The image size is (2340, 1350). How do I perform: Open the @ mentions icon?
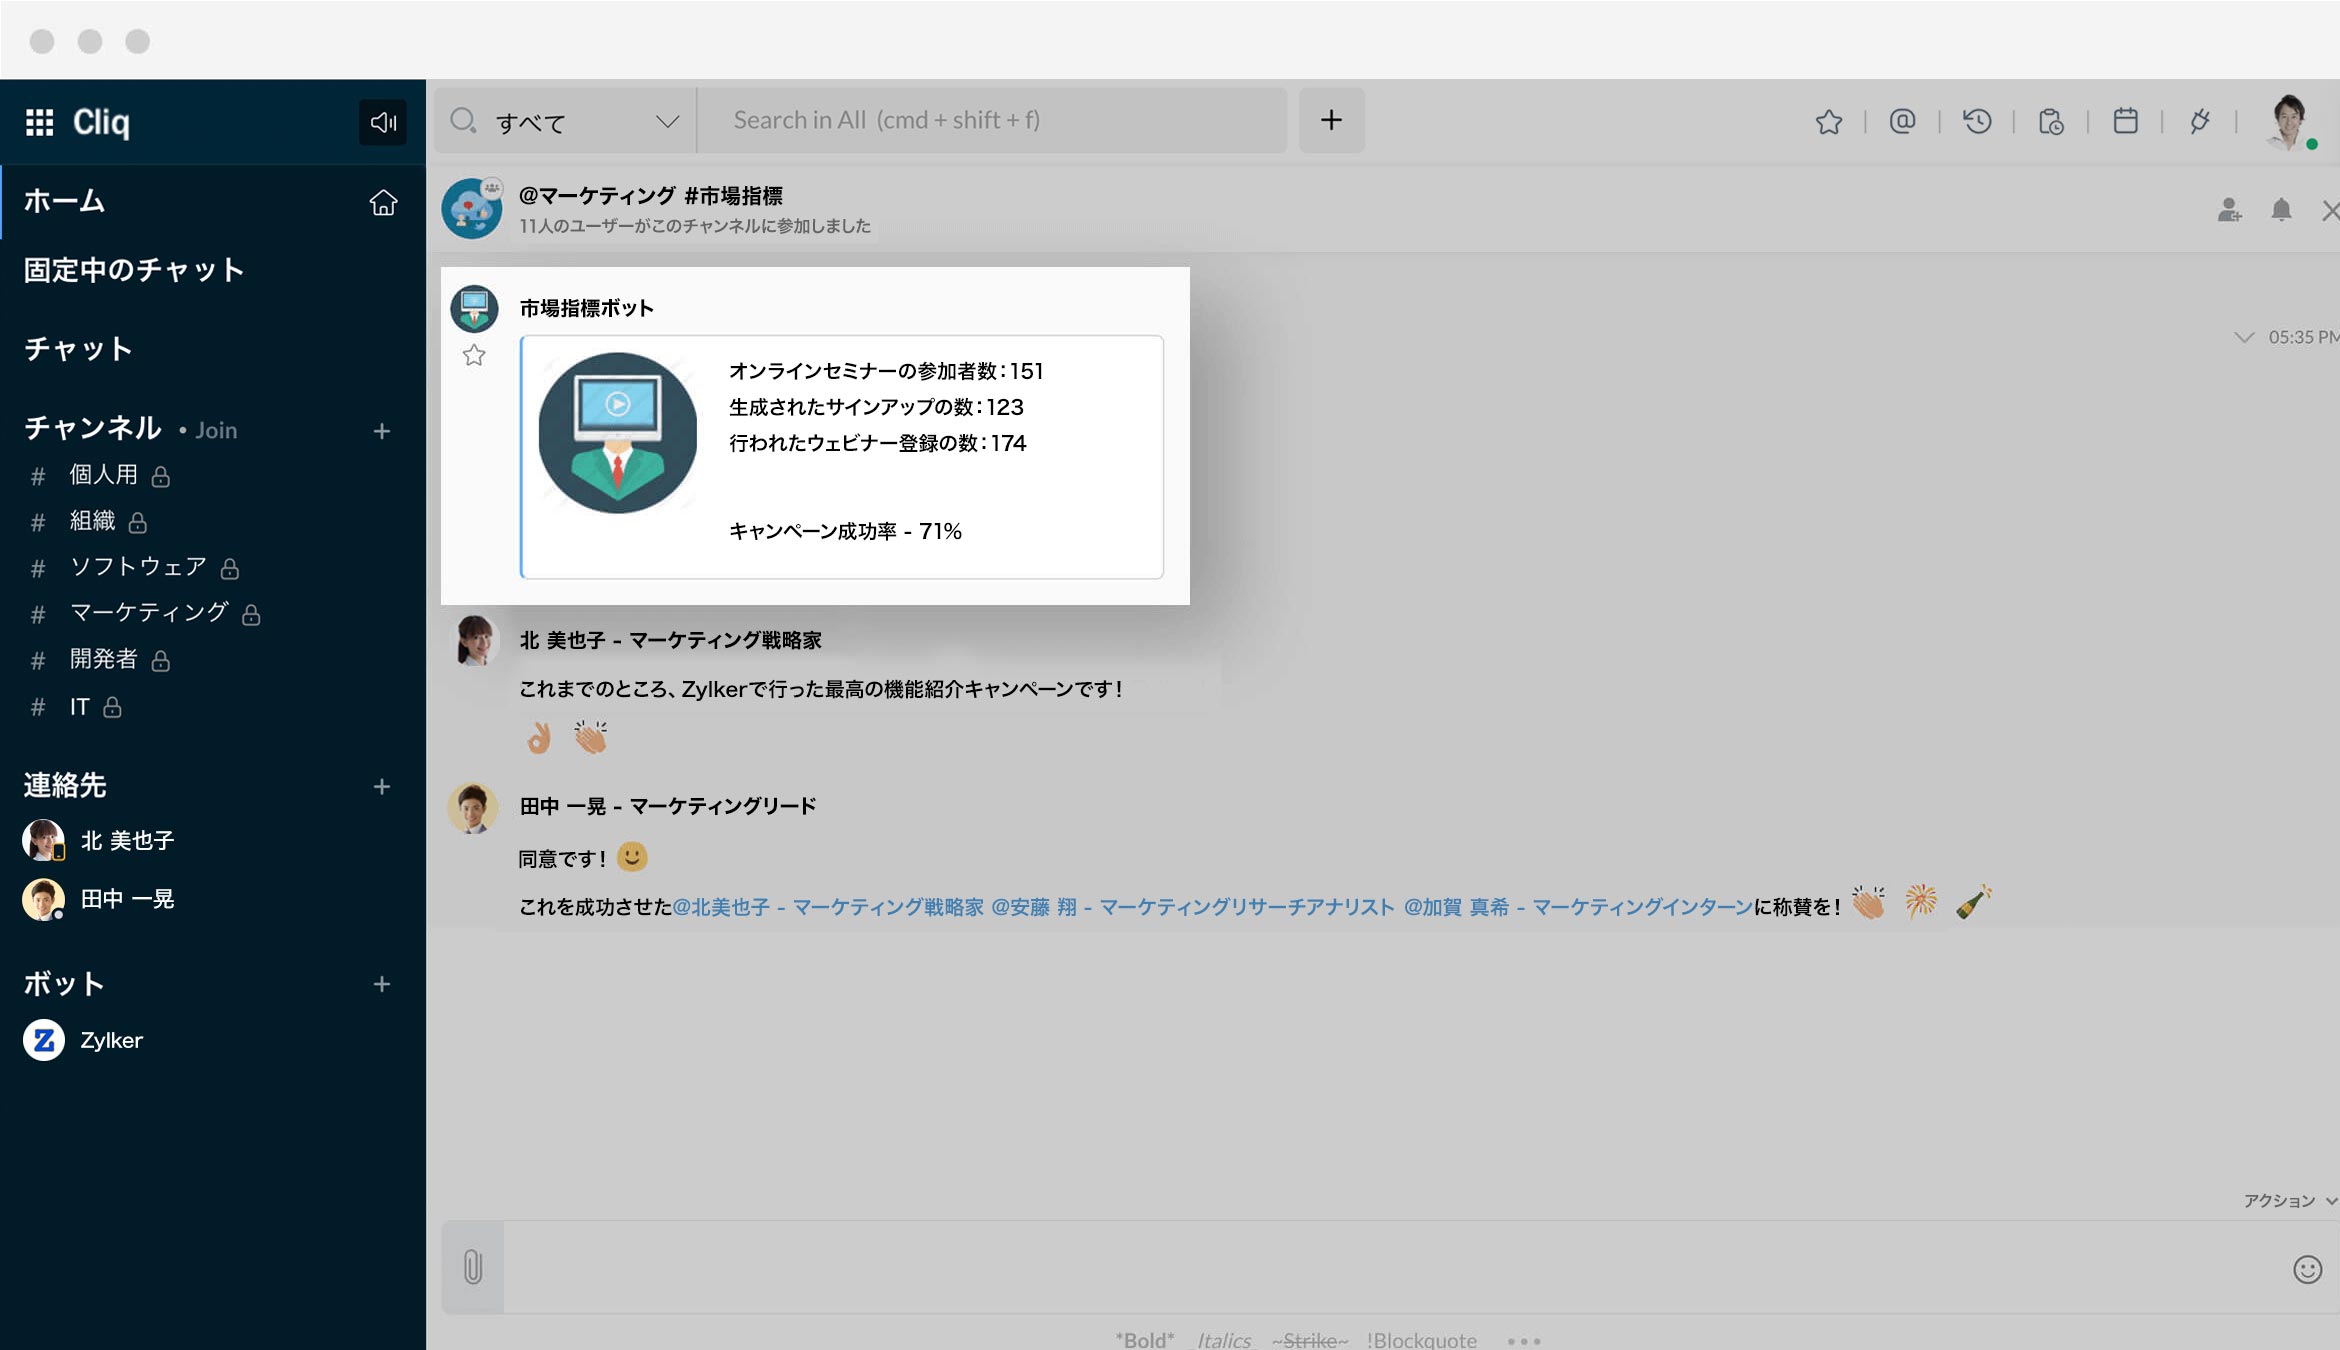(1902, 122)
